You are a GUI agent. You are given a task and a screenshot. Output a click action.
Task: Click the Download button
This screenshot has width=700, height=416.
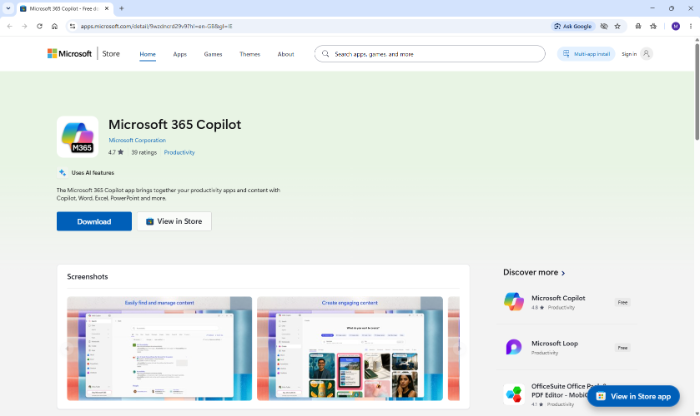[94, 221]
